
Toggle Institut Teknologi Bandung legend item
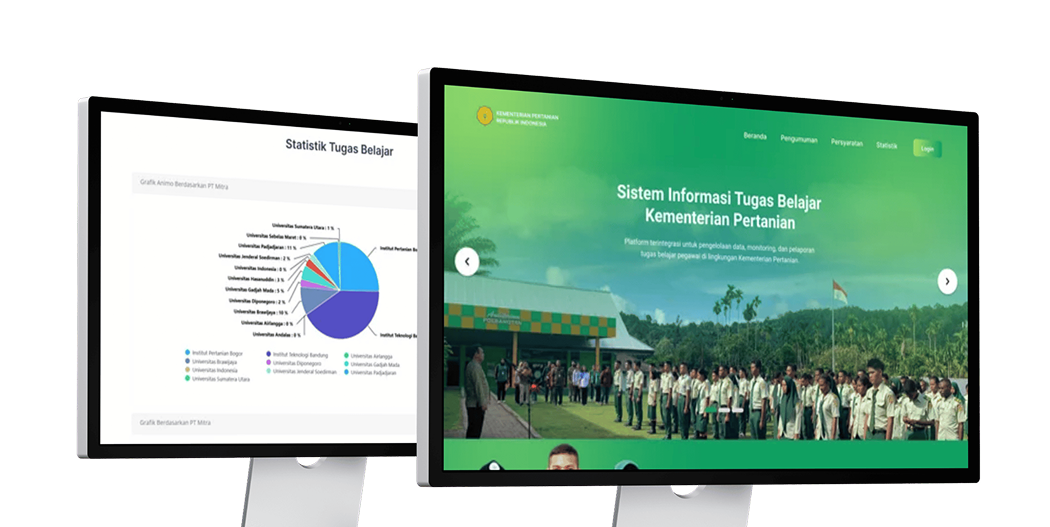click(297, 354)
